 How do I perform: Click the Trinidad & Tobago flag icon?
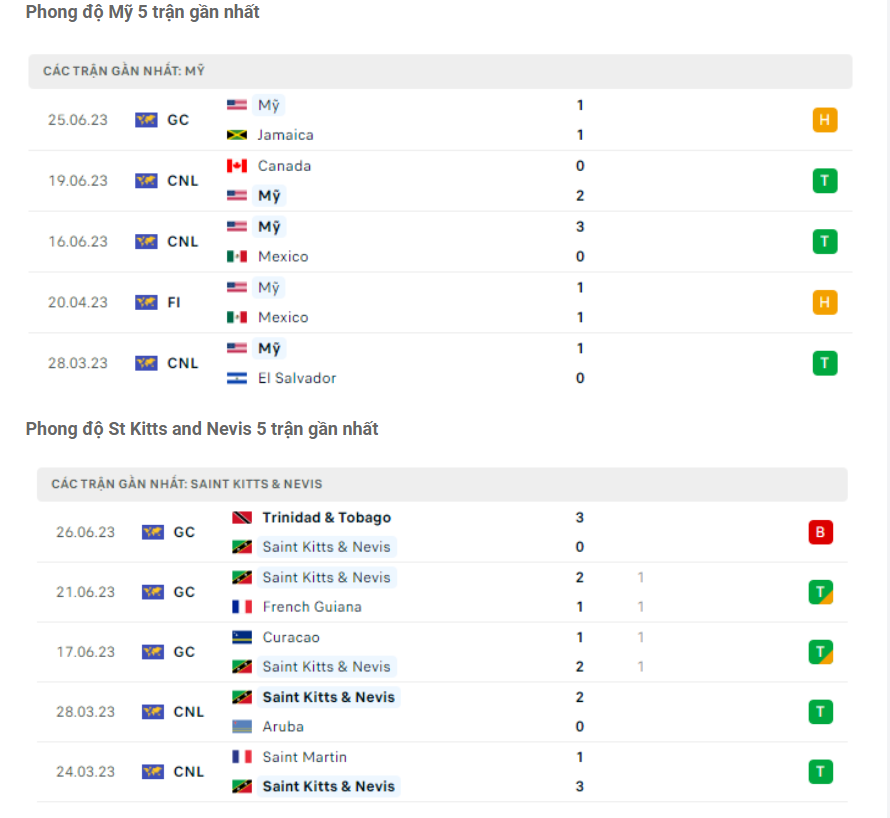pos(241,518)
